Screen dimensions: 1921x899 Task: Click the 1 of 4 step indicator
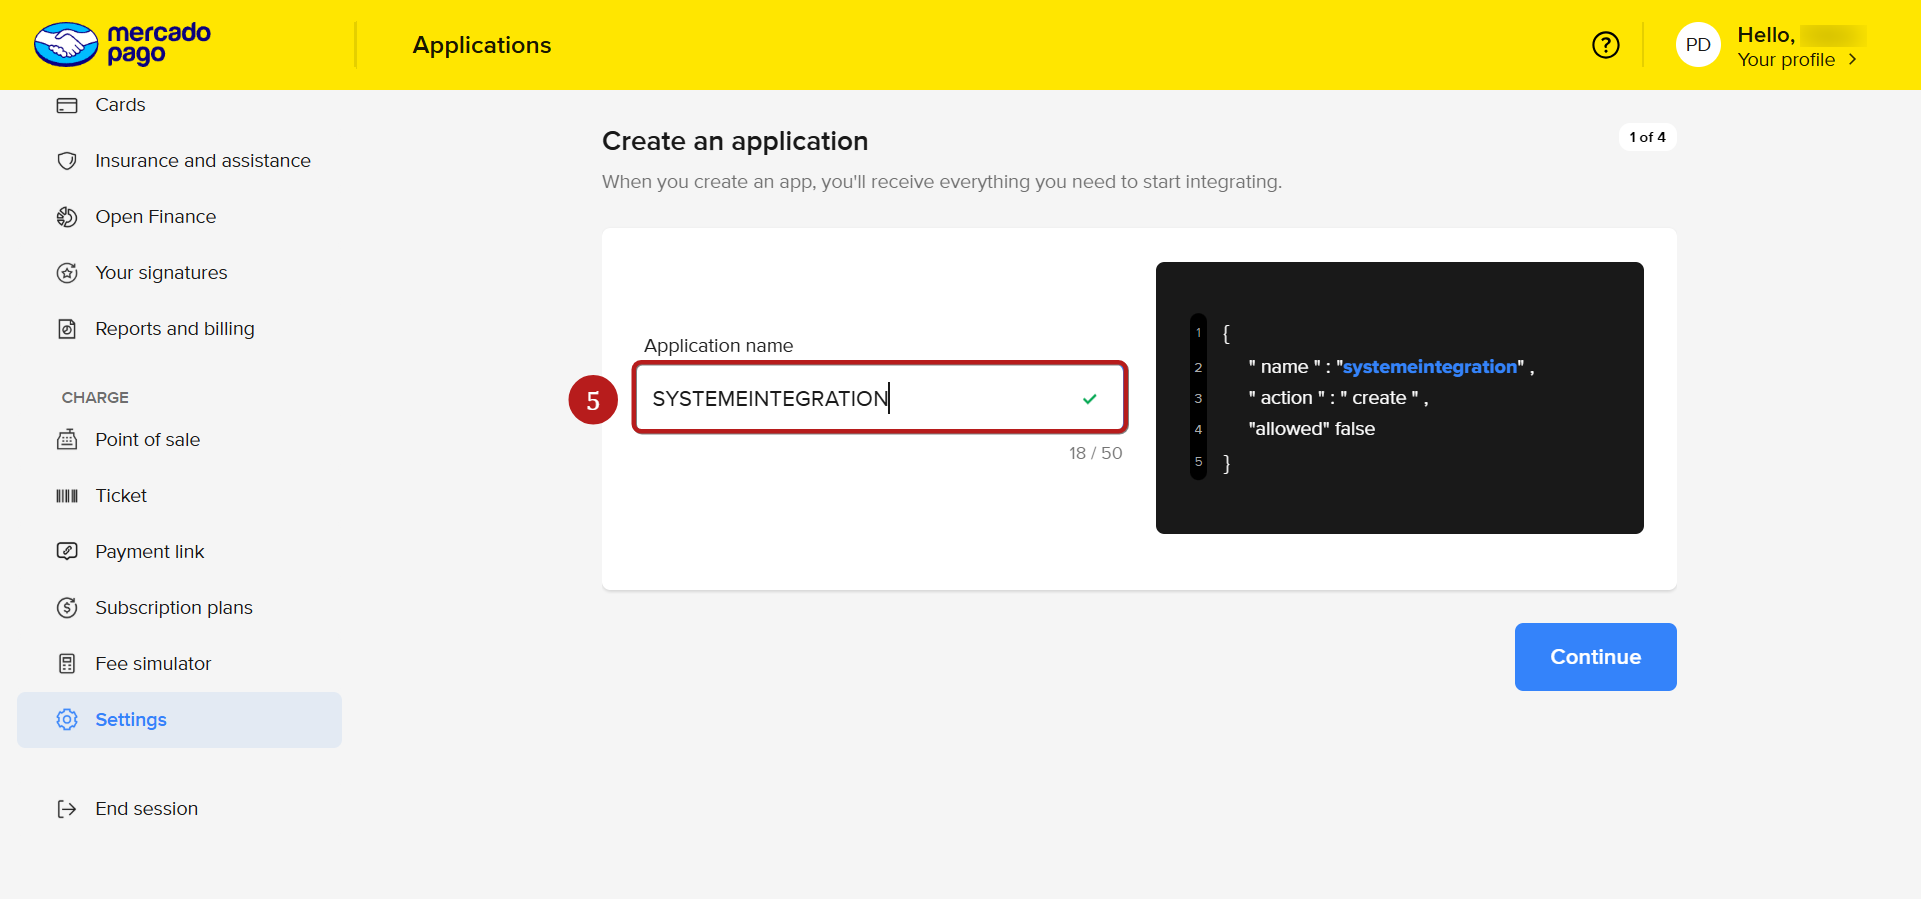pos(1647,137)
